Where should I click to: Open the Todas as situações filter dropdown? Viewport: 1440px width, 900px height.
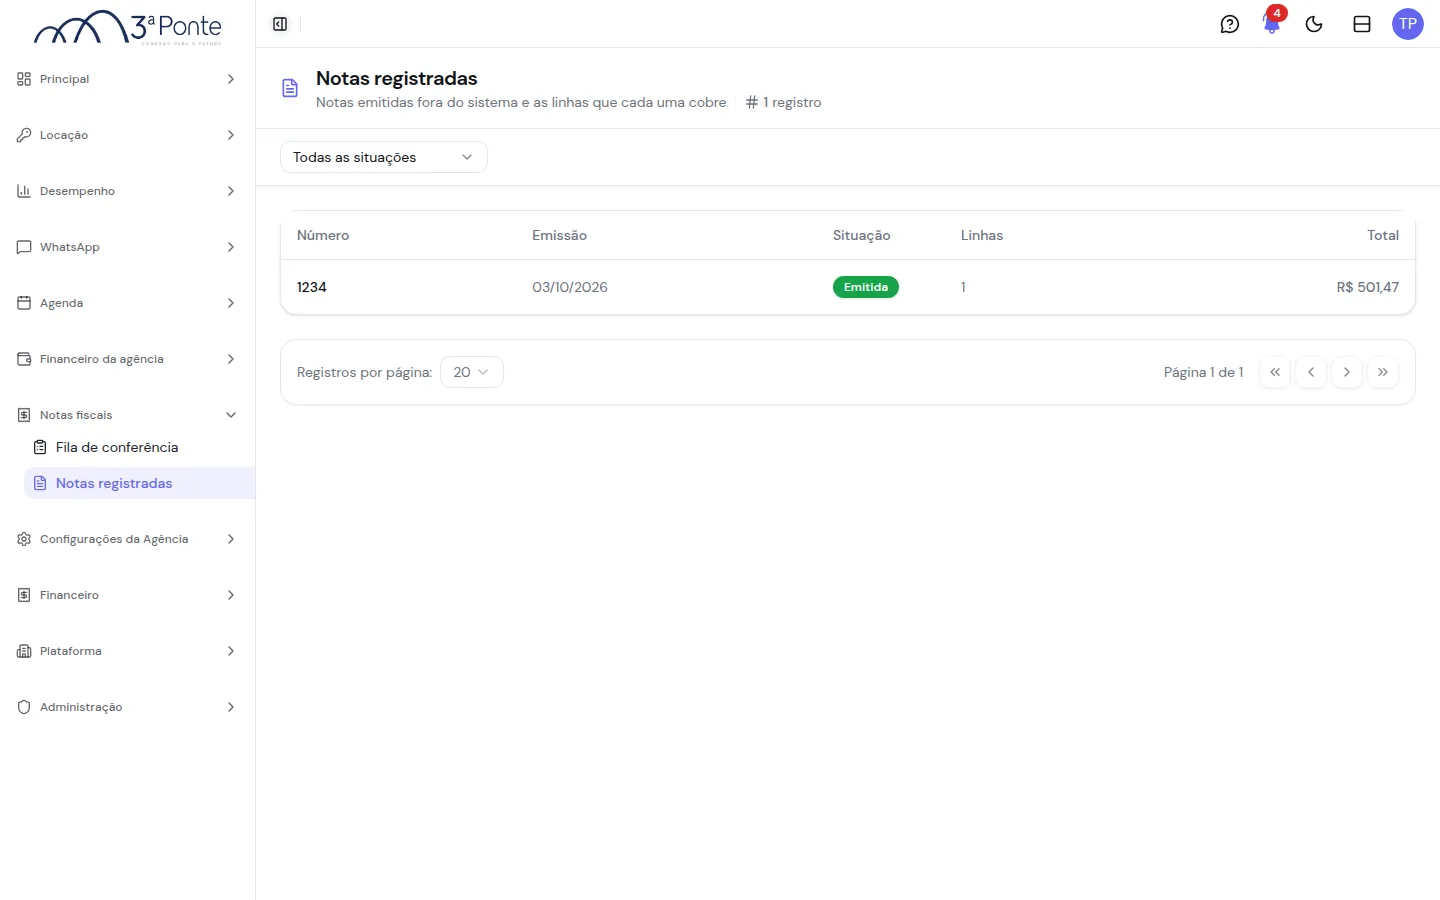(x=384, y=157)
